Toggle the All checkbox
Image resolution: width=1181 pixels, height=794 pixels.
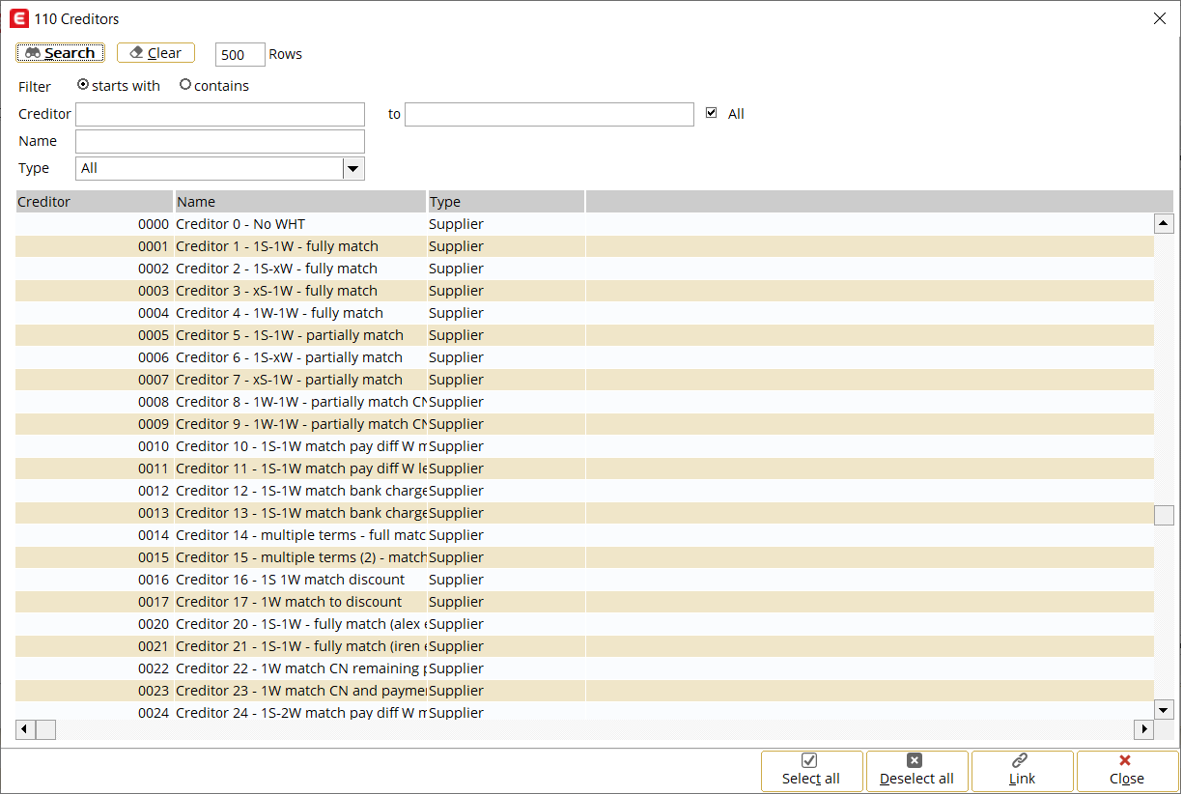[711, 112]
